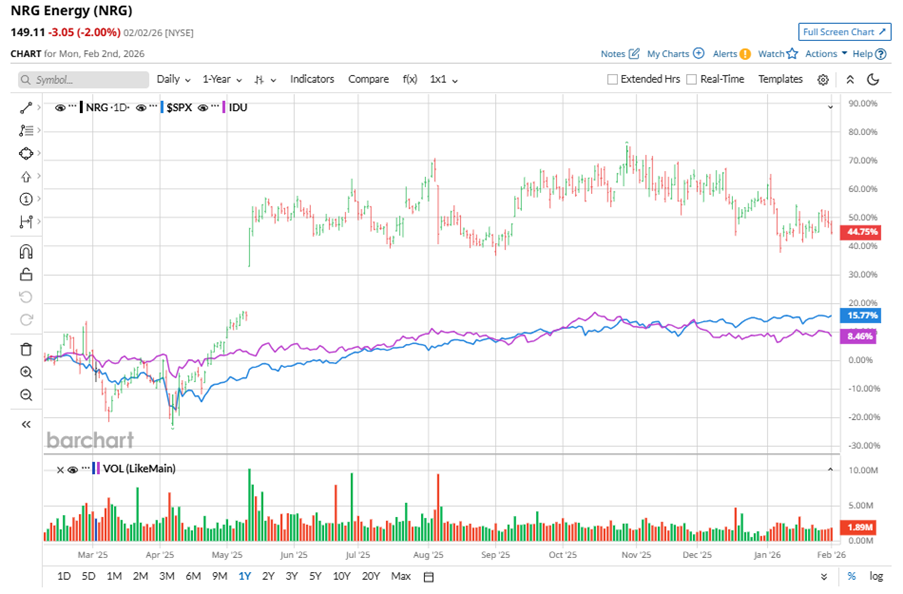Screen dimensions: 903x594
Task: Select the trend line drawing tool
Action: [26, 108]
